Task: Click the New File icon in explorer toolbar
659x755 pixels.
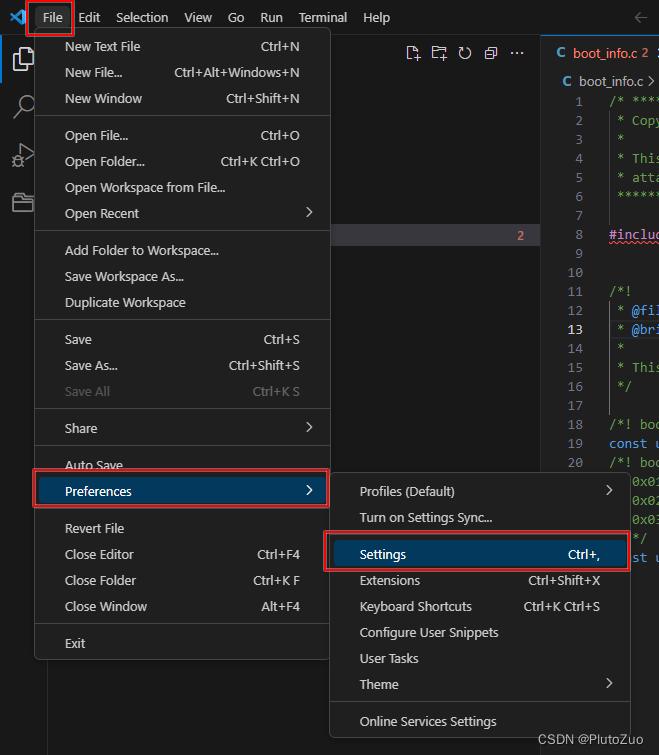Action: tap(413, 53)
